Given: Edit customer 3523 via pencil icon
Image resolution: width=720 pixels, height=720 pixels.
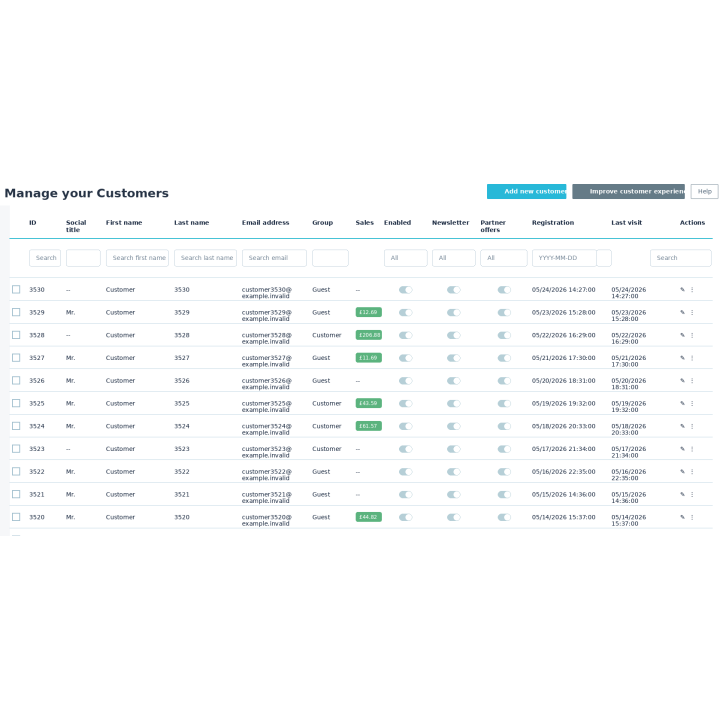Looking at the screenshot, I should coord(682,449).
